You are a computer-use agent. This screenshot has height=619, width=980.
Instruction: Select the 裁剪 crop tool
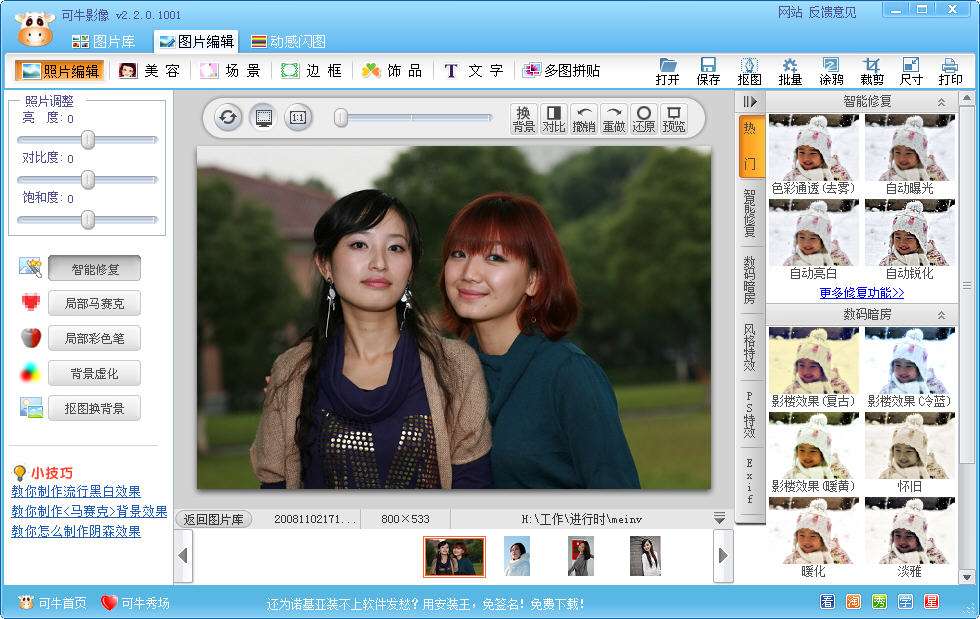click(x=872, y=70)
